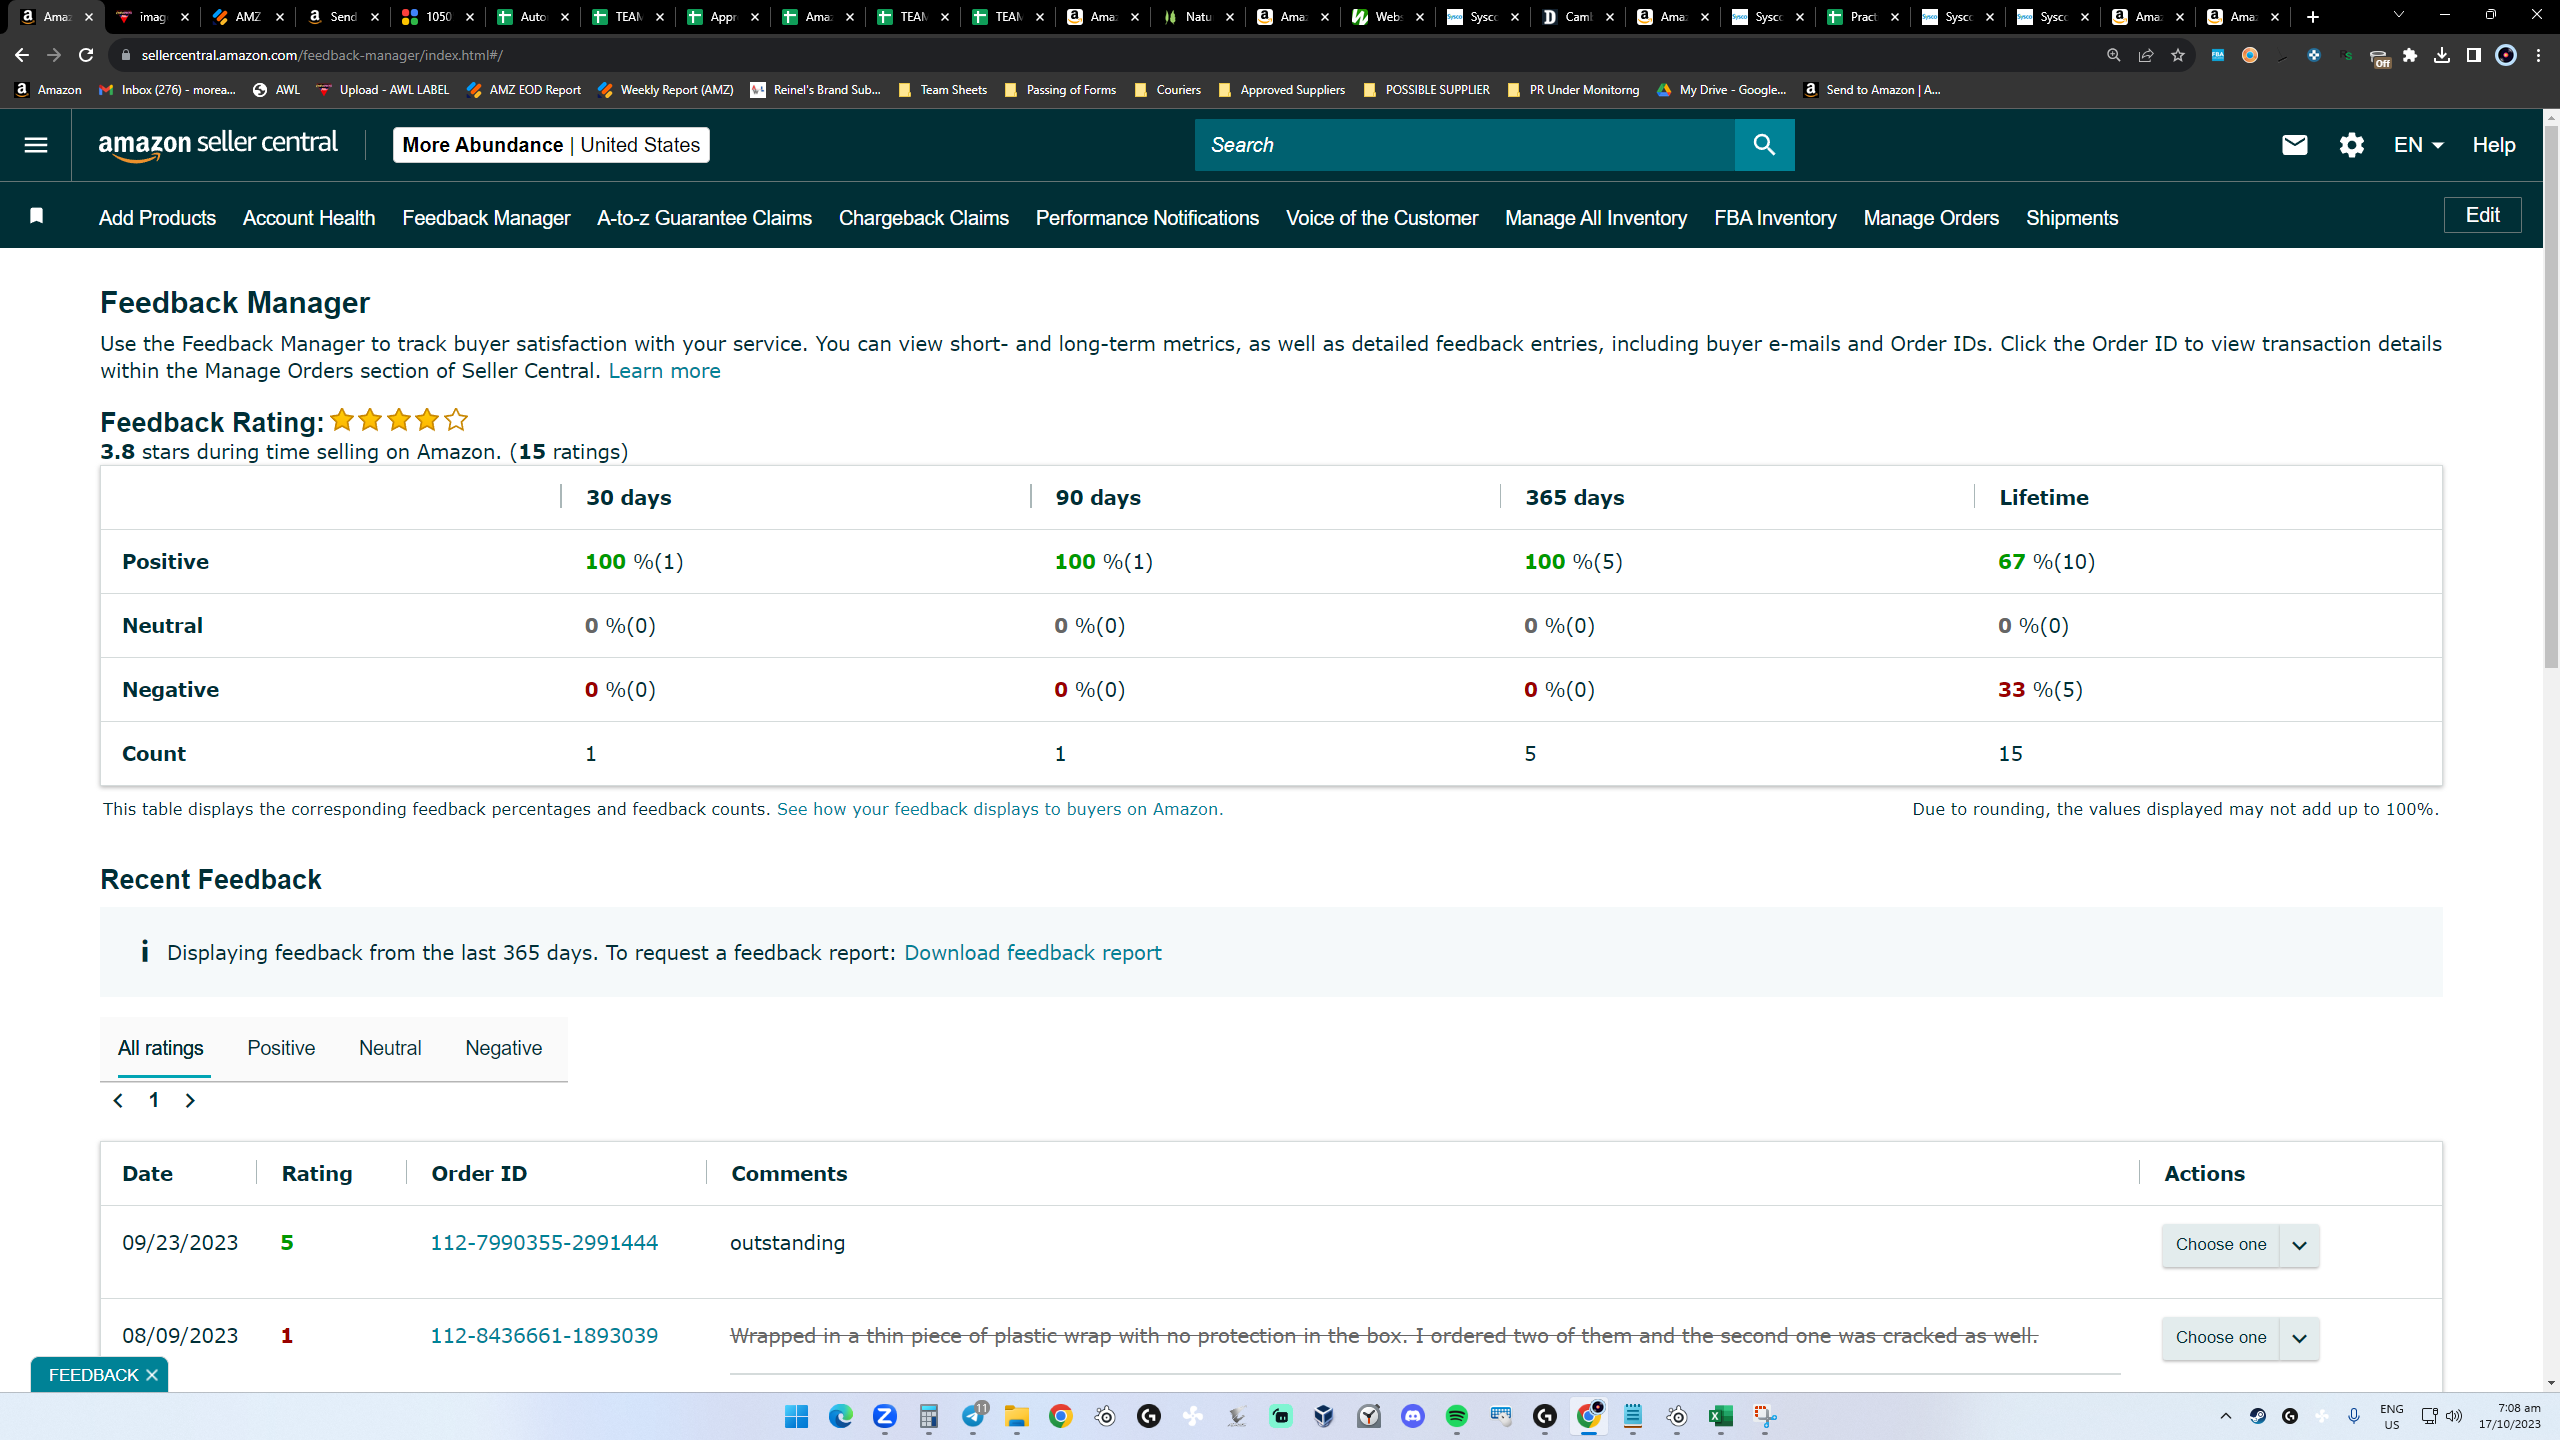The width and height of the screenshot is (2560, 1440).
Task: Click the bookmark icon in navigation bar
Action: (x=37, y=216)
